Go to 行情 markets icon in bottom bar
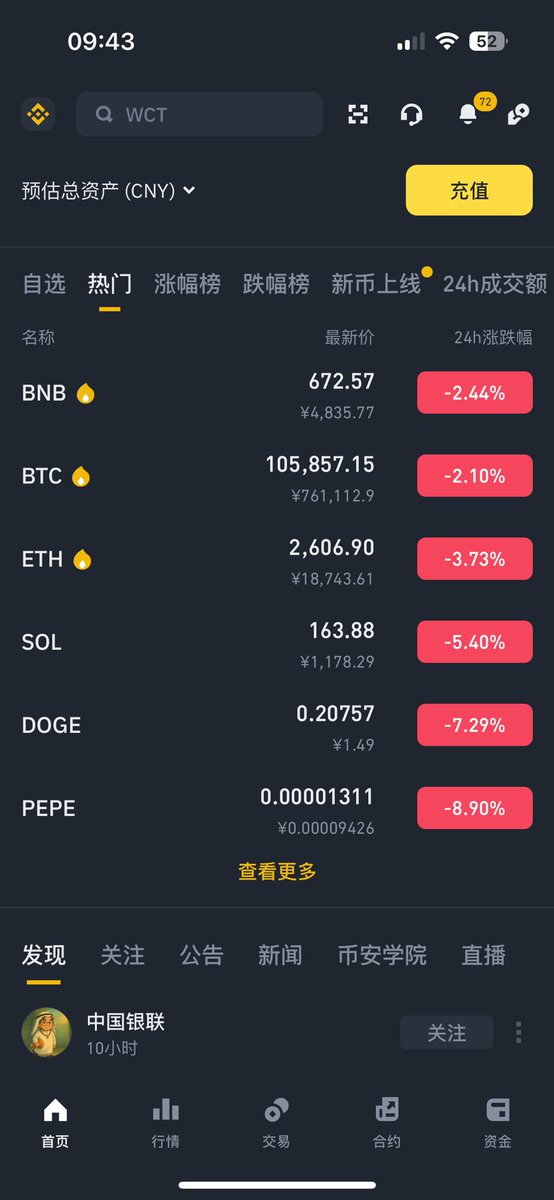This screenshot has width=554, height=1200. point(166,1123)
